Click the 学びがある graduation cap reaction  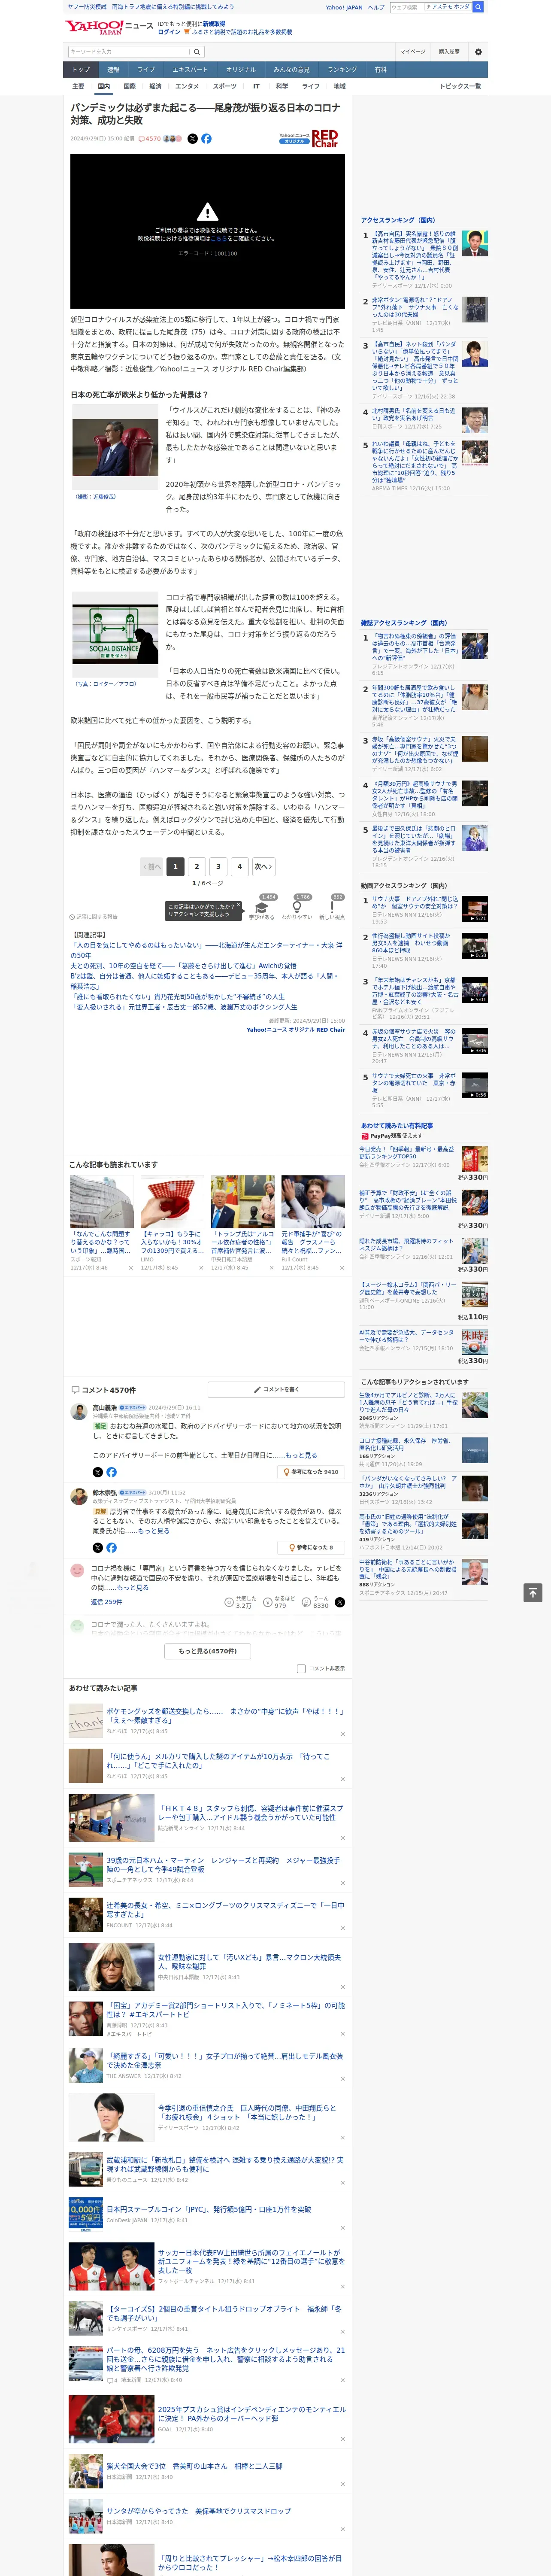pos(262,908)
